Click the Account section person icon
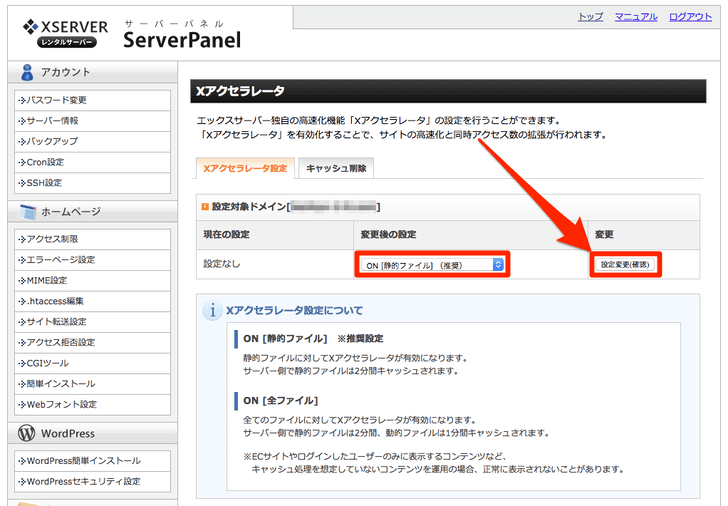 click(27, 72)
